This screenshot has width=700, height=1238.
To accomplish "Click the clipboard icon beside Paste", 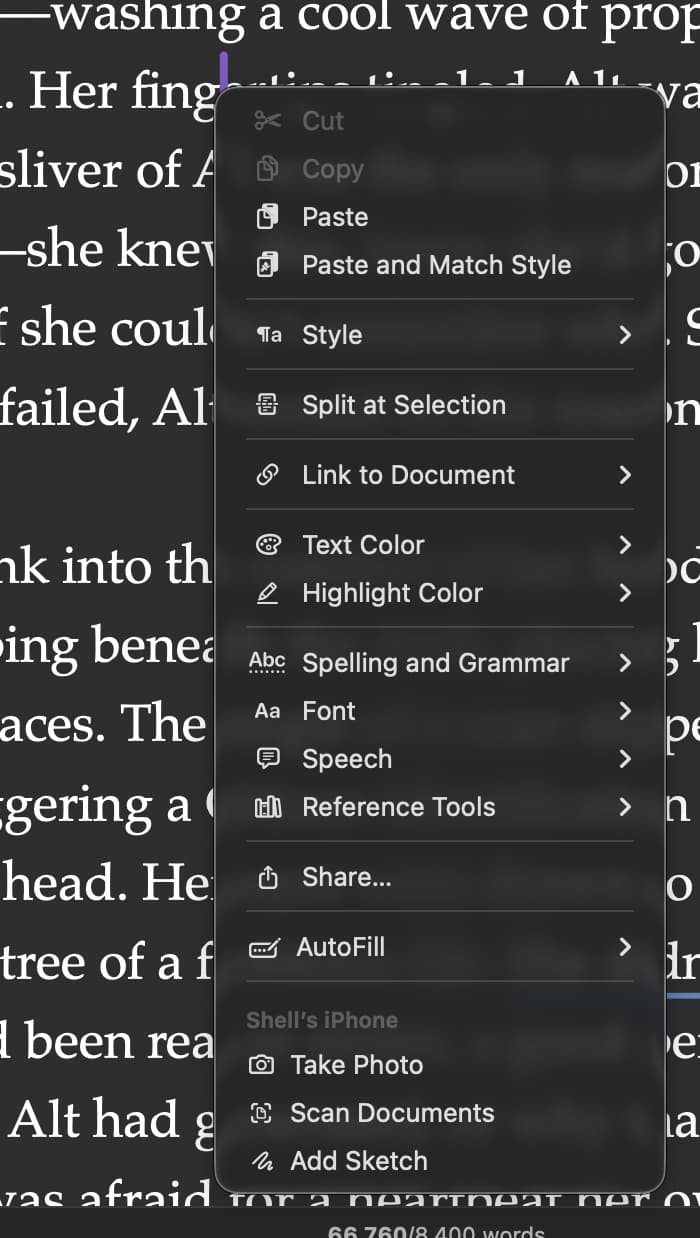I will pyautogui.click(x=267, y=217).
